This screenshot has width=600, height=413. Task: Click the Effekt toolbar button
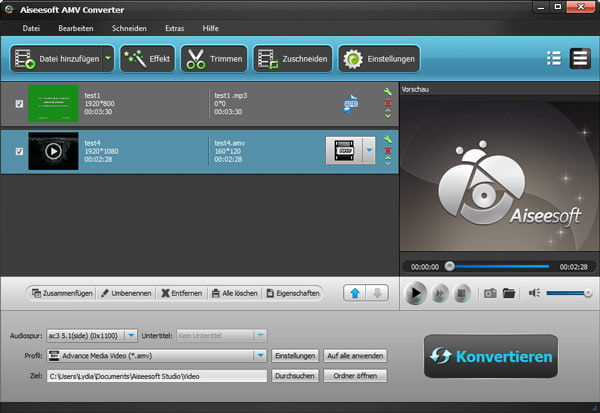click(147, 59)
